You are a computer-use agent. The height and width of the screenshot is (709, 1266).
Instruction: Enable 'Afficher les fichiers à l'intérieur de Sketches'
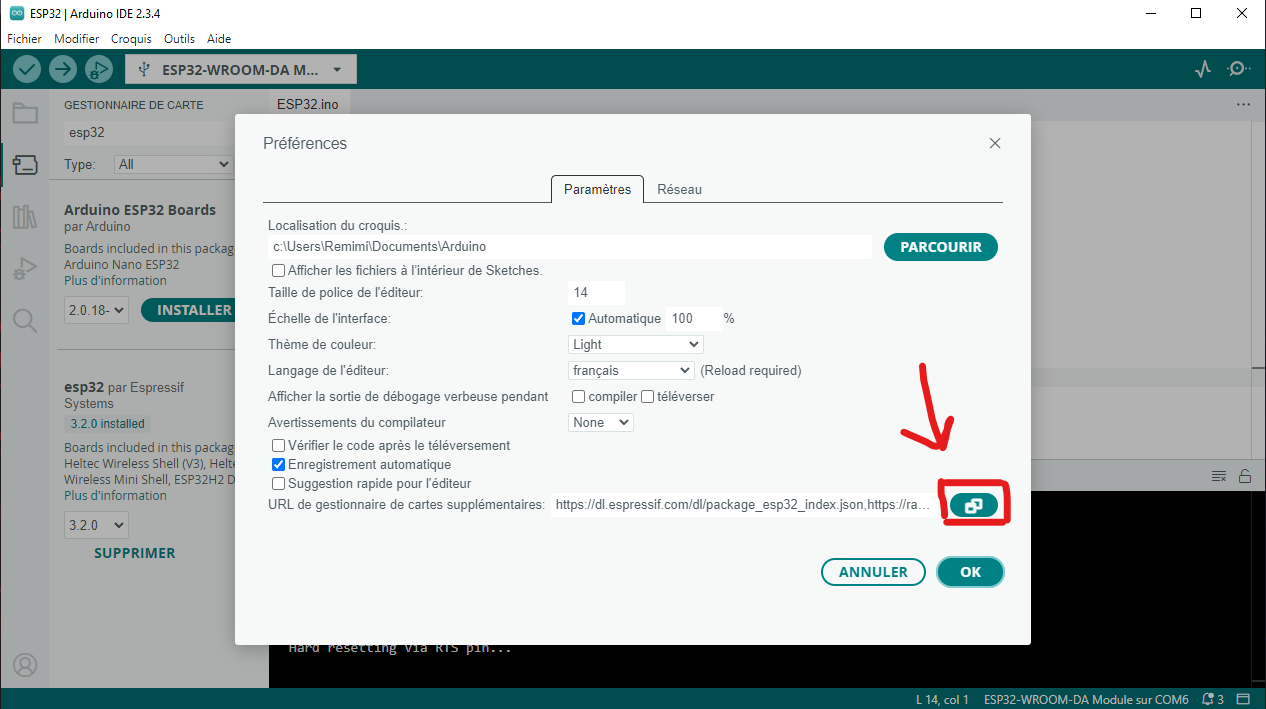pyautogui.click(x=277, y=270)
